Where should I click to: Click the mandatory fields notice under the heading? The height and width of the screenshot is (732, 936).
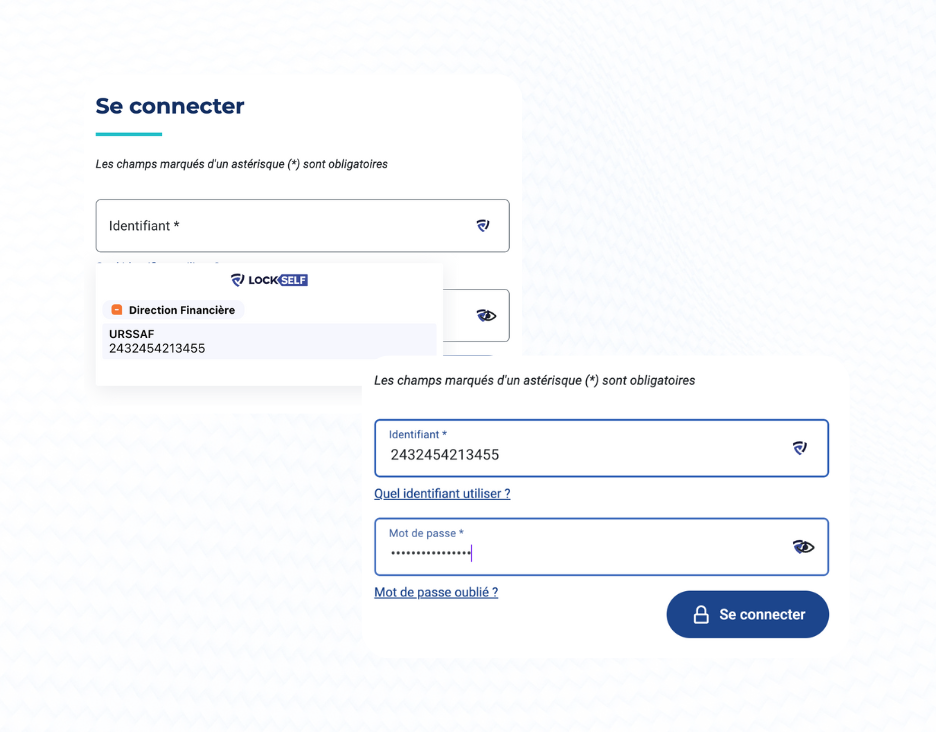point(241,164)
